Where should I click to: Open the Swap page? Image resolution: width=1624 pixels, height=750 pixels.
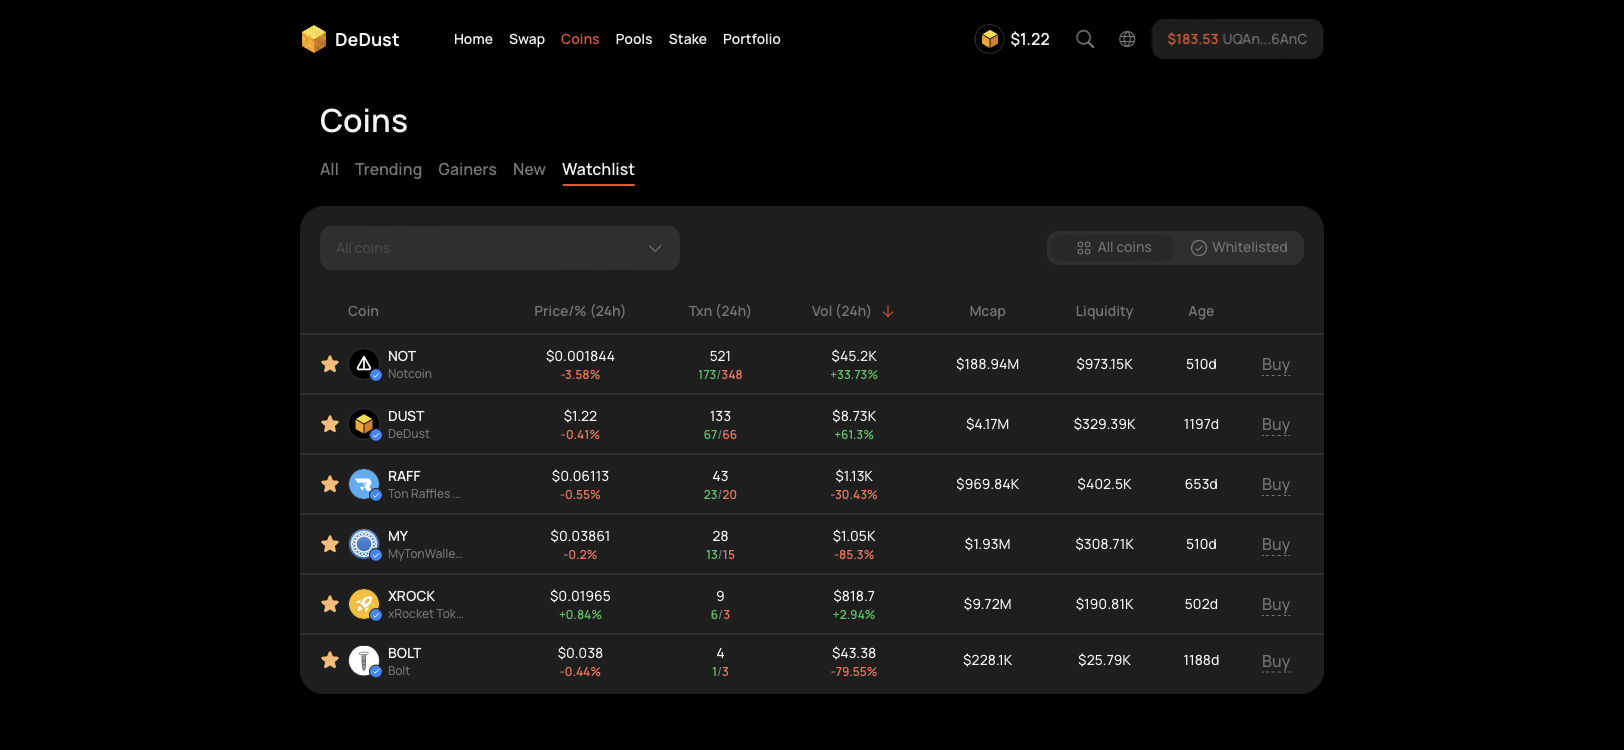[527, 39]
